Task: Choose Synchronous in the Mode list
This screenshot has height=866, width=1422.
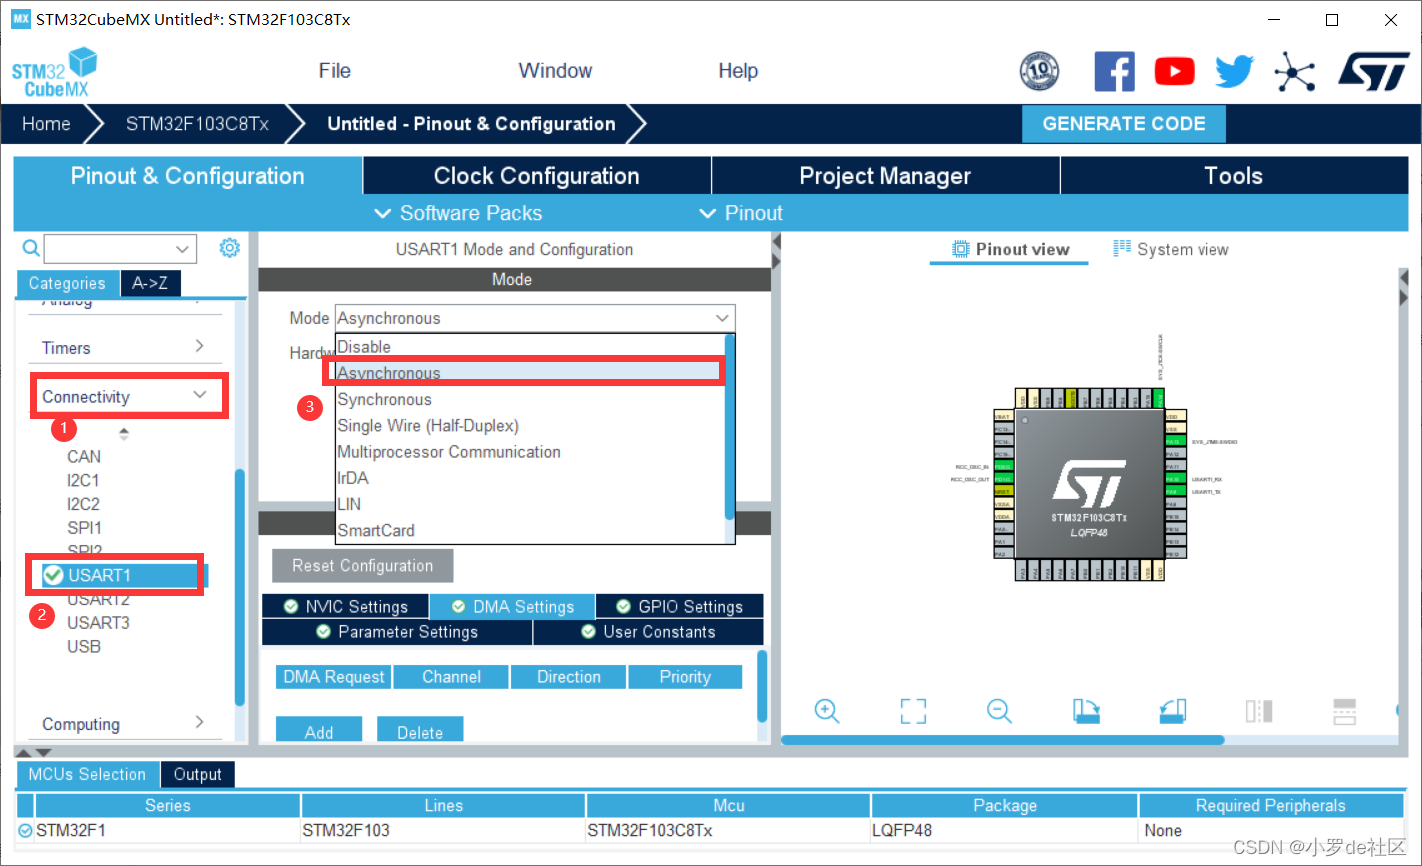Action: (x=530, y=399)
